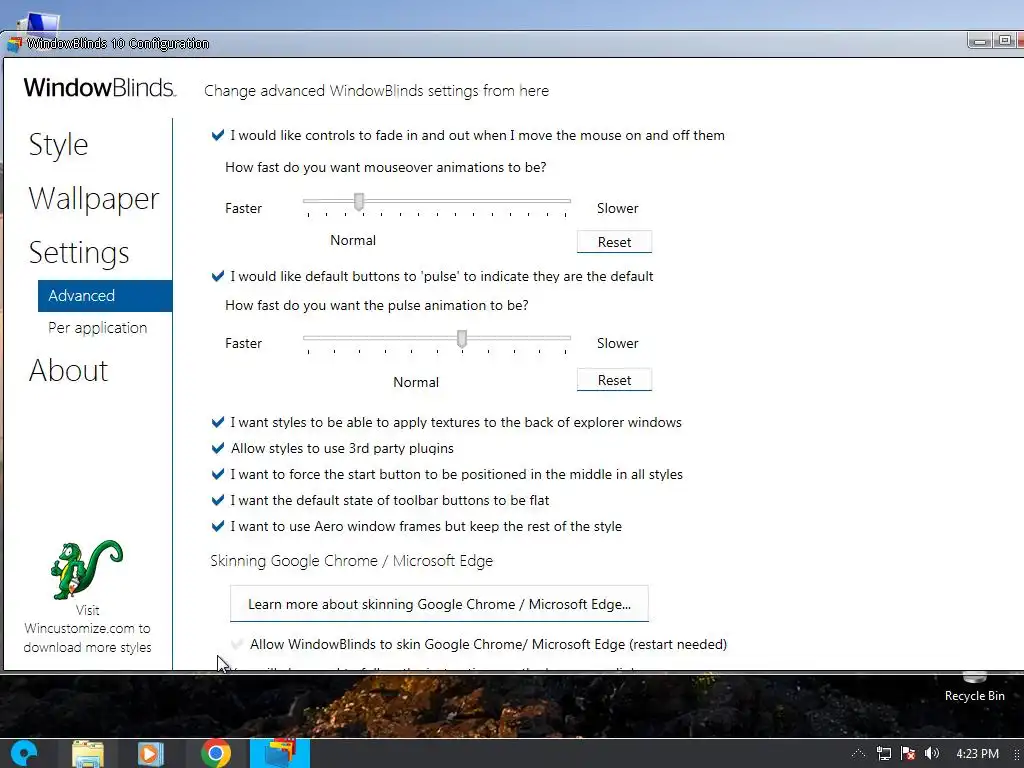Click 'Slower' label of mouseover animation slider
Image resolution: width=1024 pixels, height=768 pixels.
pos(617,208)
